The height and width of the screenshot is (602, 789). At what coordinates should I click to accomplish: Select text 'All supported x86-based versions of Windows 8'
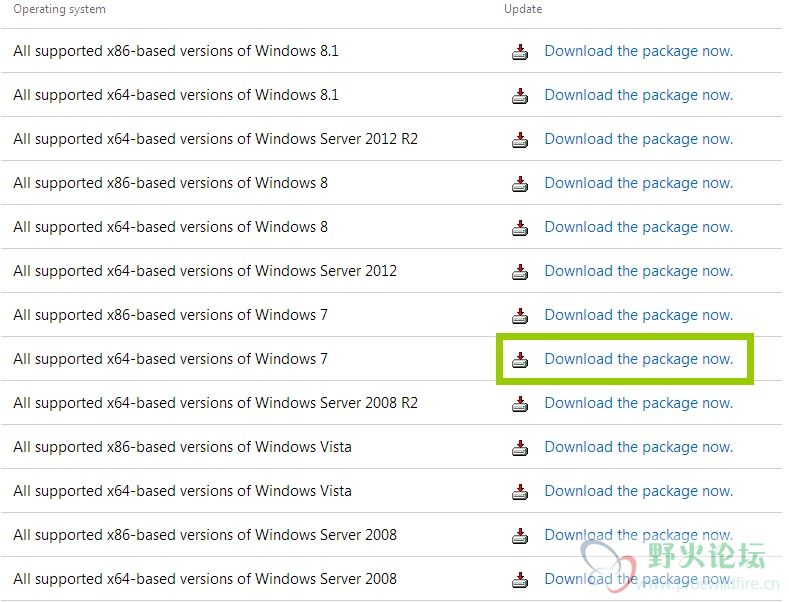(x=171, y=183)
